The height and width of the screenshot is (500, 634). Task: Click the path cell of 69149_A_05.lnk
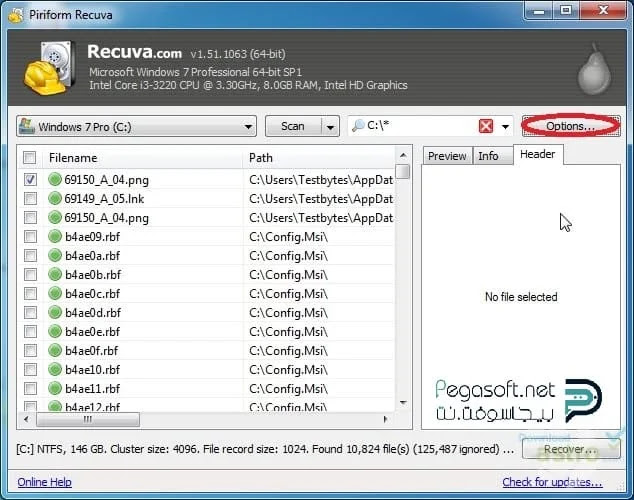[x=319, y=199]
